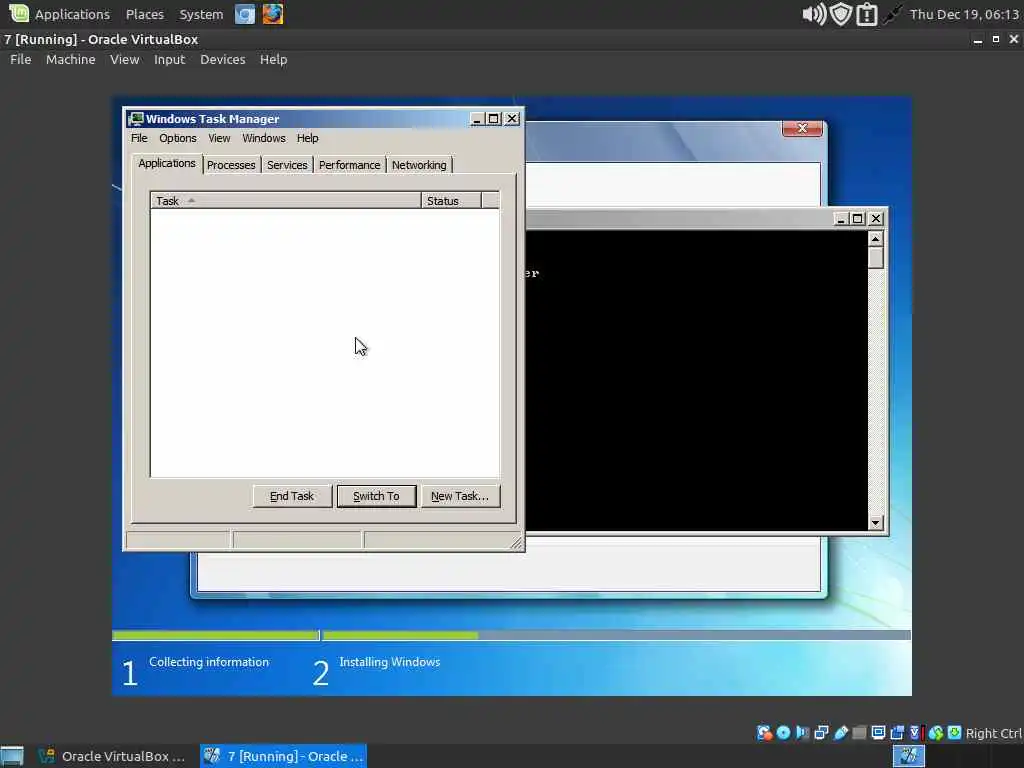Click the mouse integration status icon
This screenshot has width=1024, height=768.
(936, 733)
